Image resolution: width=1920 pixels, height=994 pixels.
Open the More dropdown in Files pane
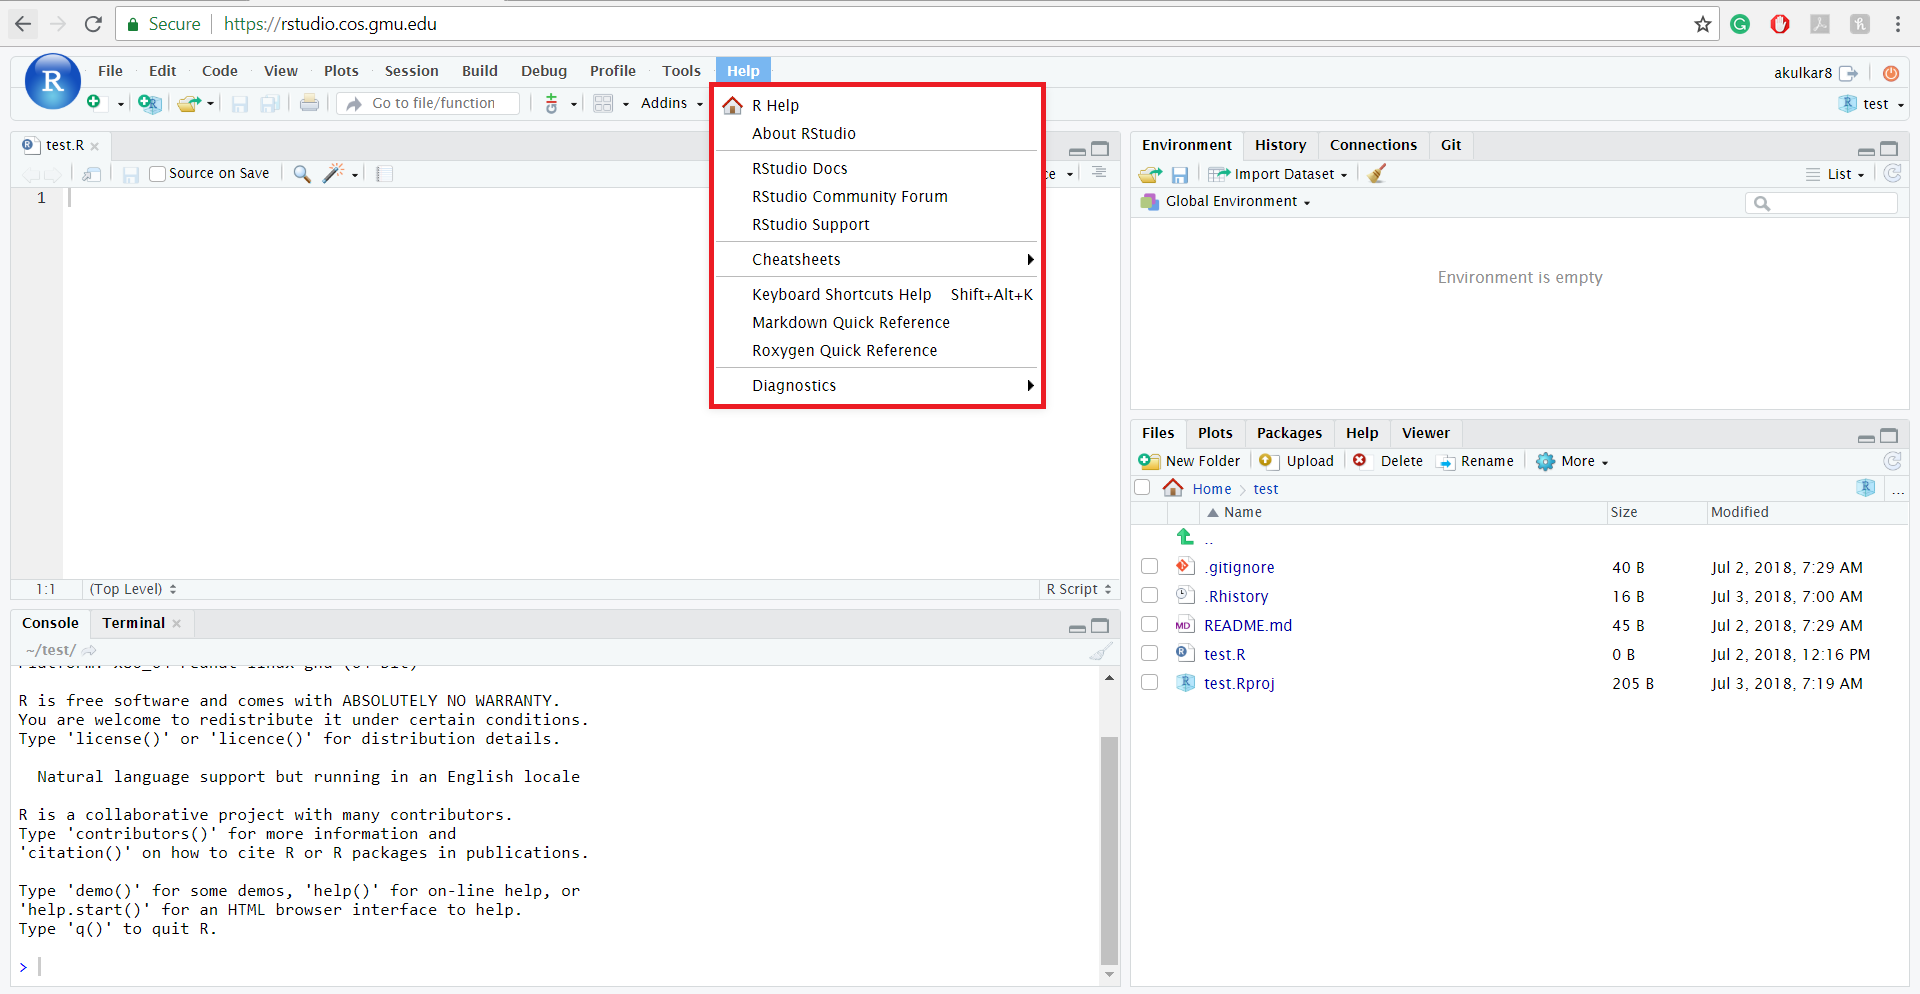[x=1572, y=461]
